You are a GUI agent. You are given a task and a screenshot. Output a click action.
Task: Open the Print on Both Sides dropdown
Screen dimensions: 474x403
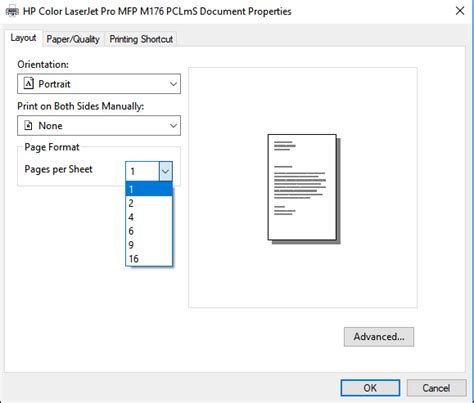(99, 125)
